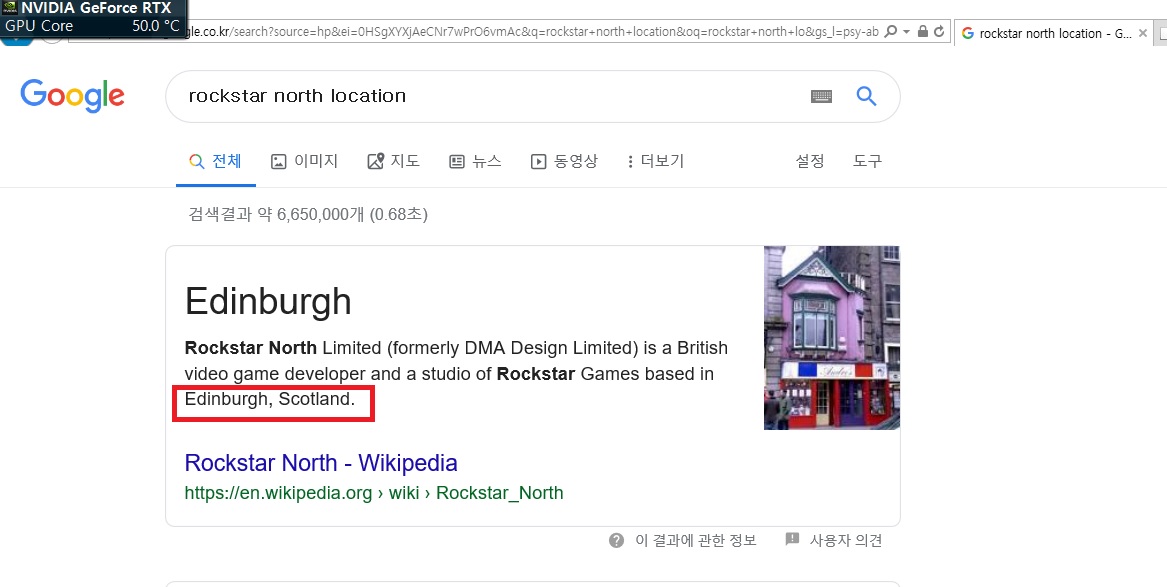The width and height of the screenshot is (1167, 587).
Task: Click the lock security icon in address bar
Action: pyautogui.click(x=922, y=32)
